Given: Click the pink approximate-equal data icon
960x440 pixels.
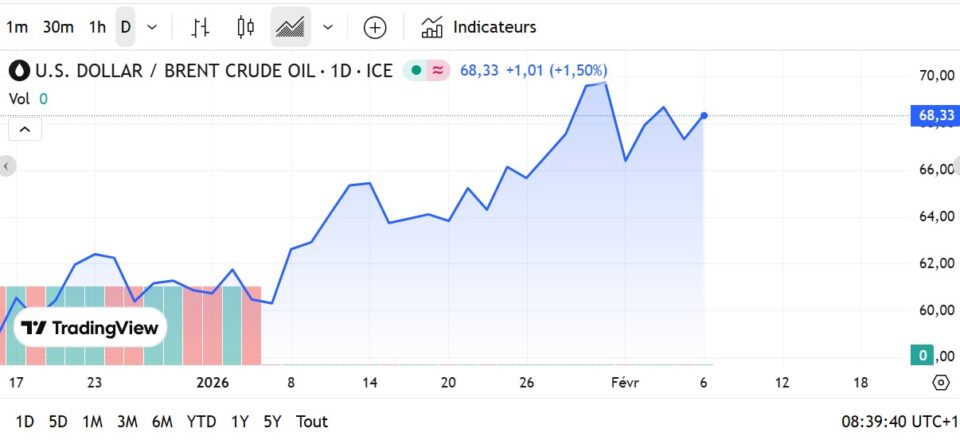Looking at the screenshot, I should click(438, 71).
